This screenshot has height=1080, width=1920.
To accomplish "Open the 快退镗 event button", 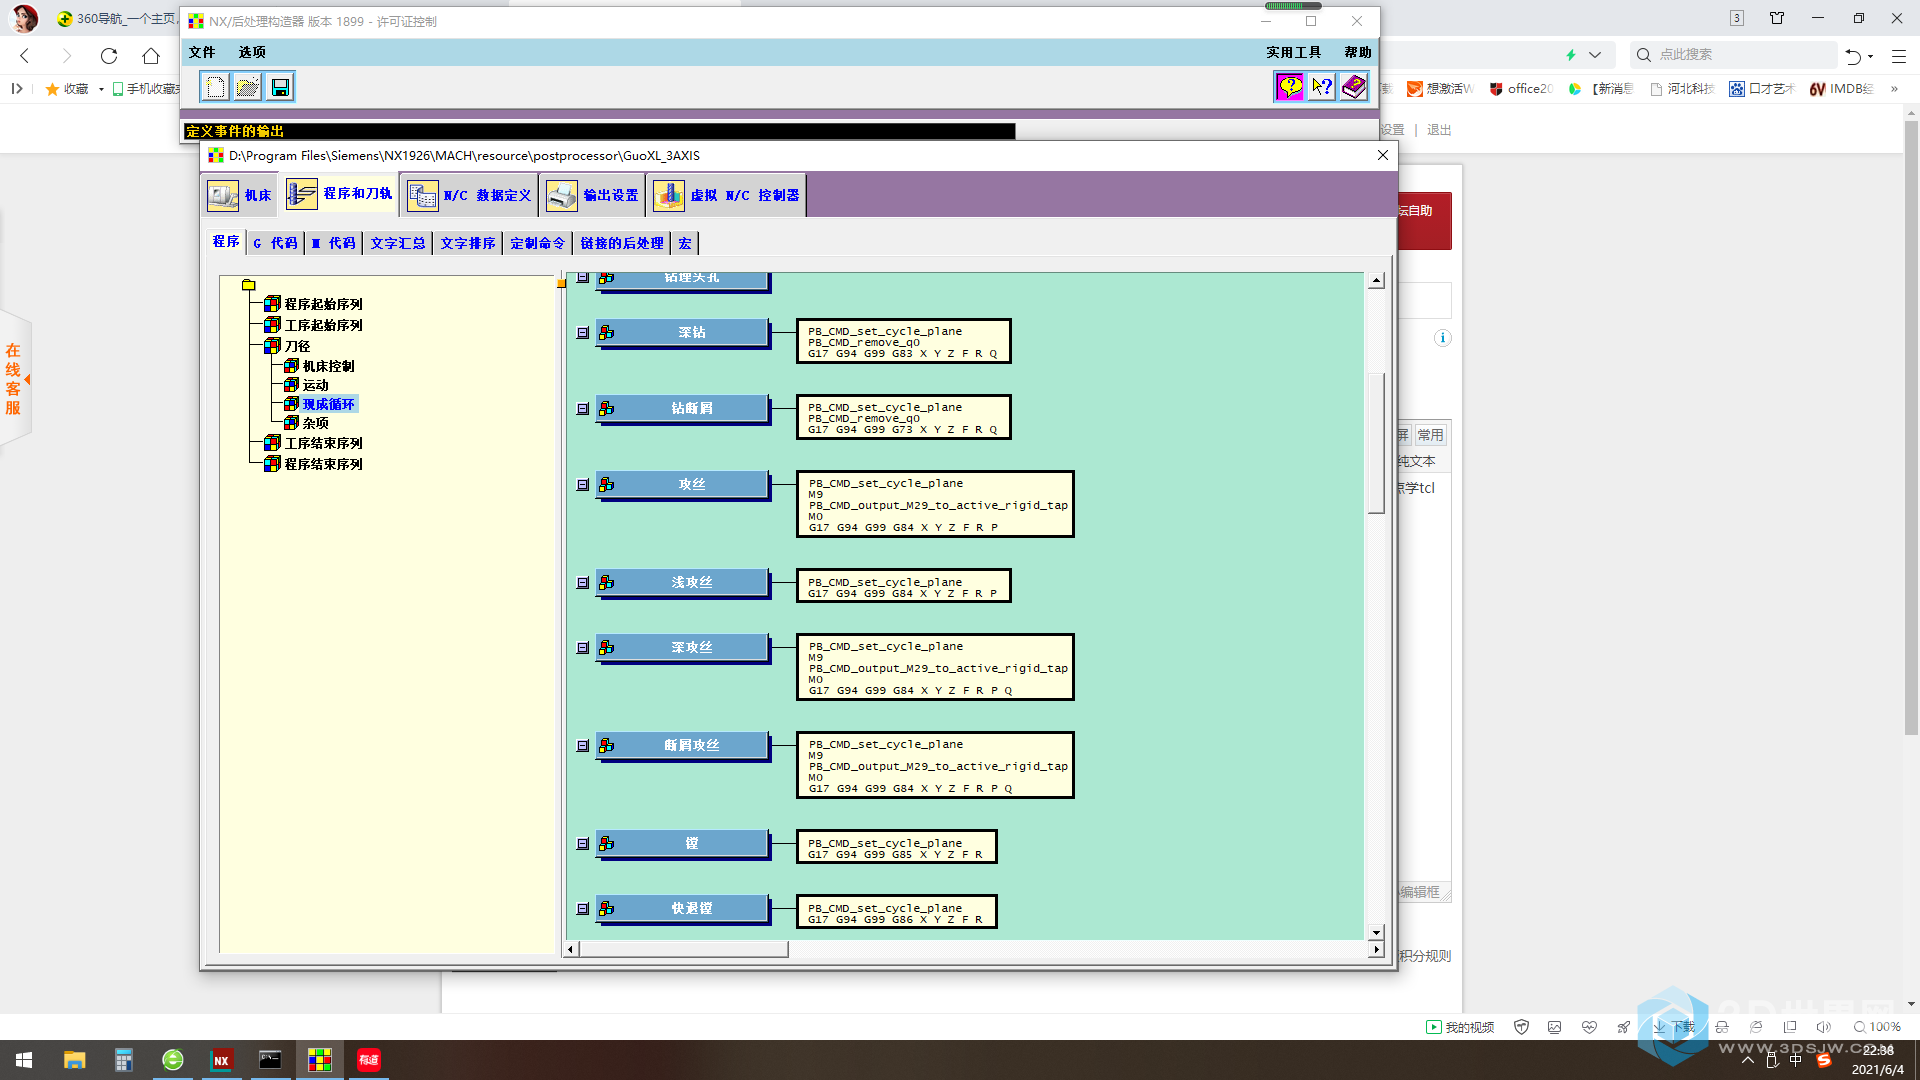I will point(683,909).
